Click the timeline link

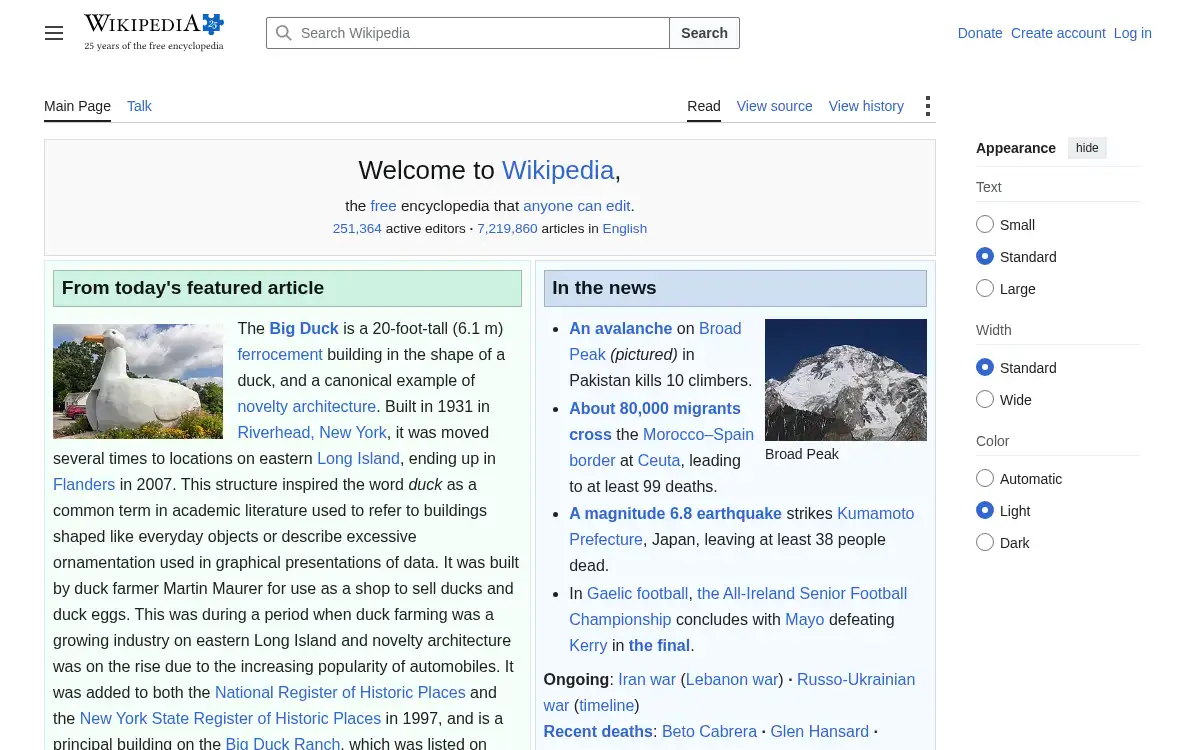click(x=607, y=705)
